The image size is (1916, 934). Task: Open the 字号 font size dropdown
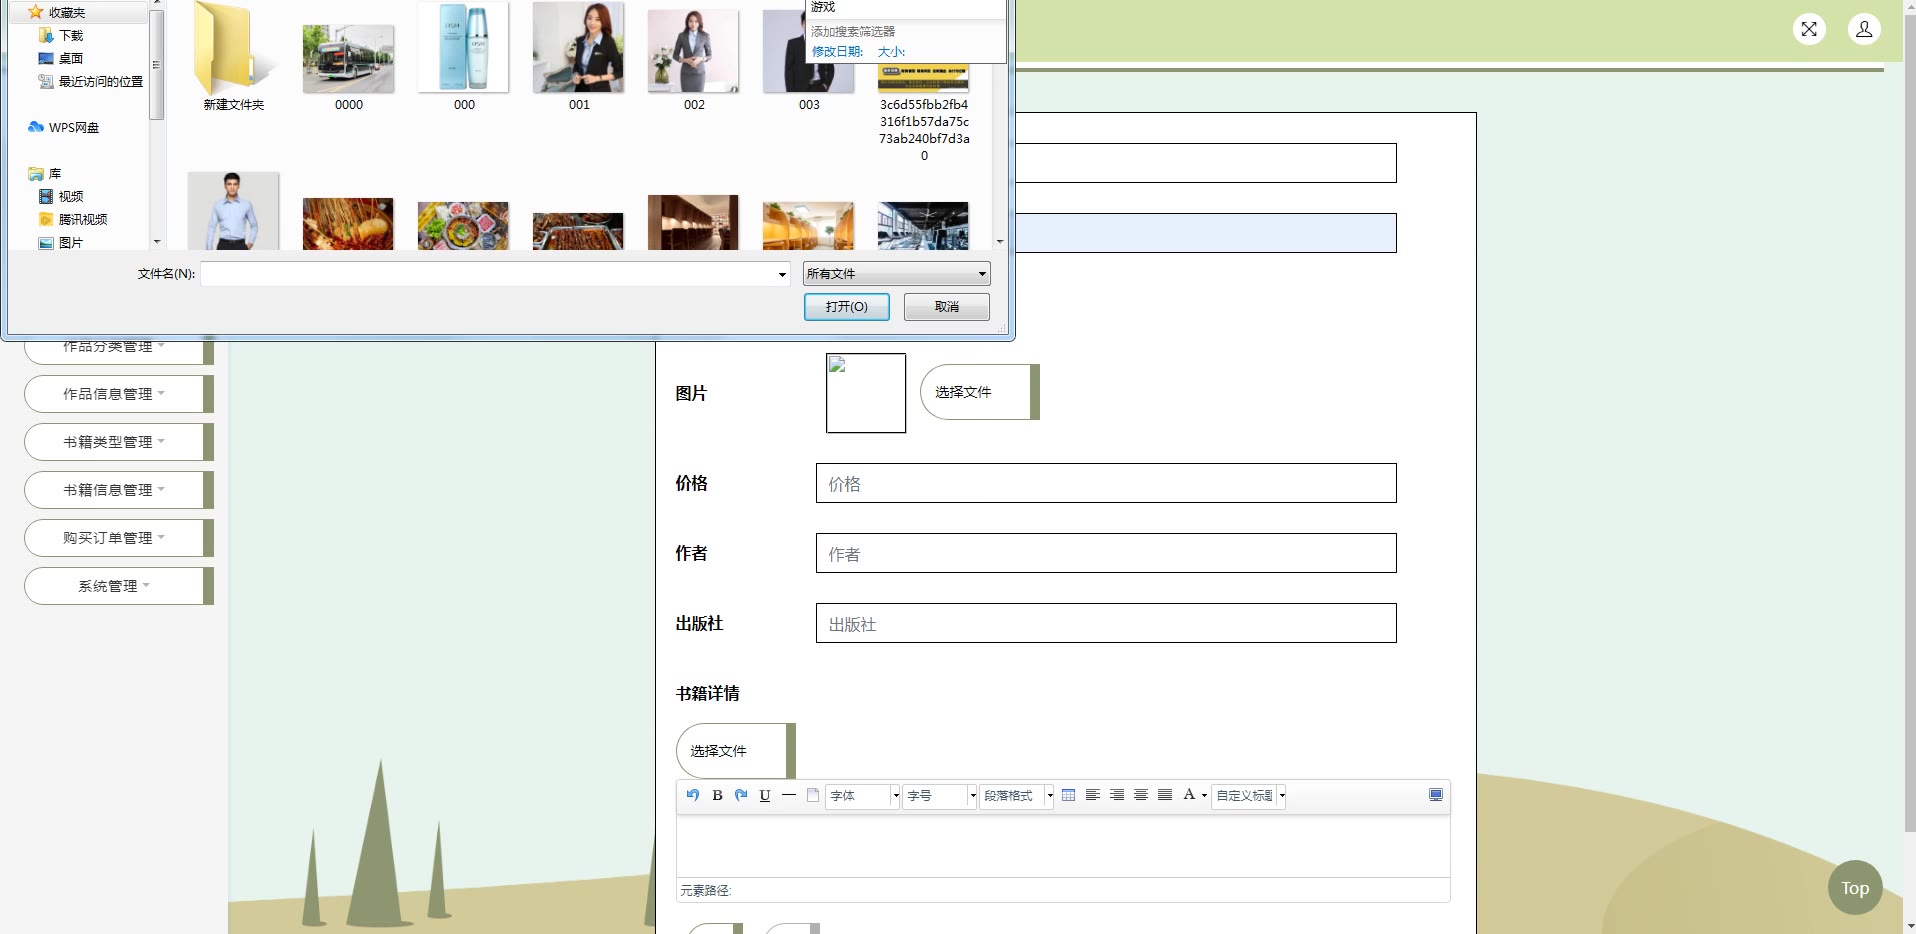pyautogui.click(x=940, y=796)
